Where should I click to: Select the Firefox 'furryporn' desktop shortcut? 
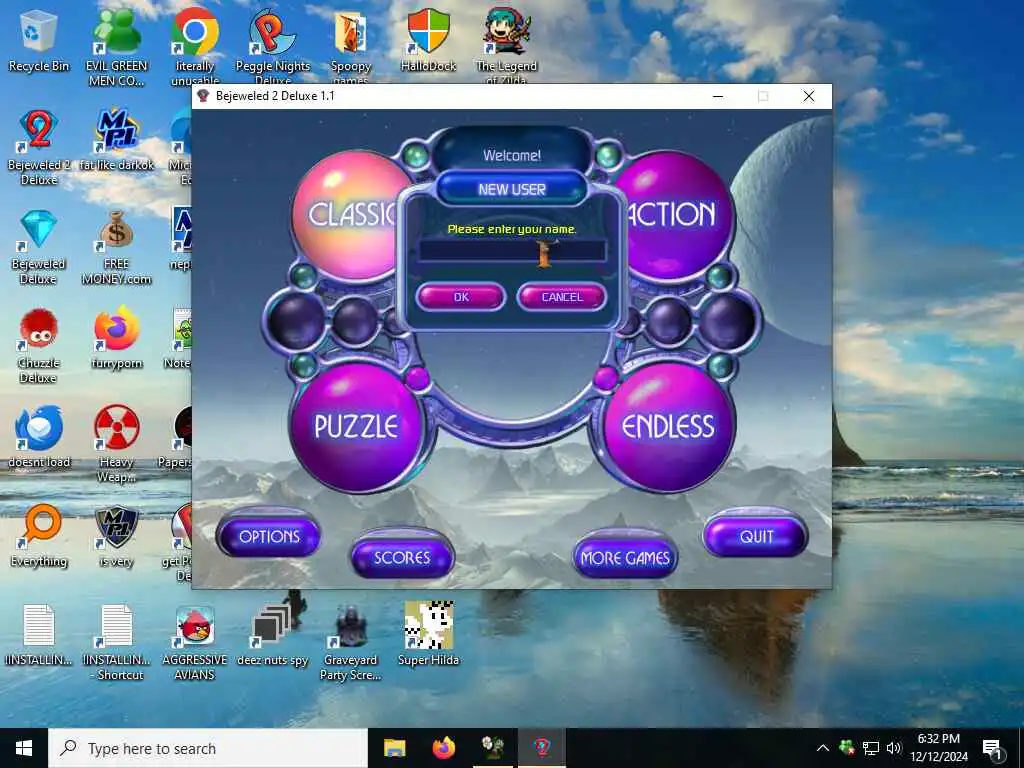[x=116, y=338]
